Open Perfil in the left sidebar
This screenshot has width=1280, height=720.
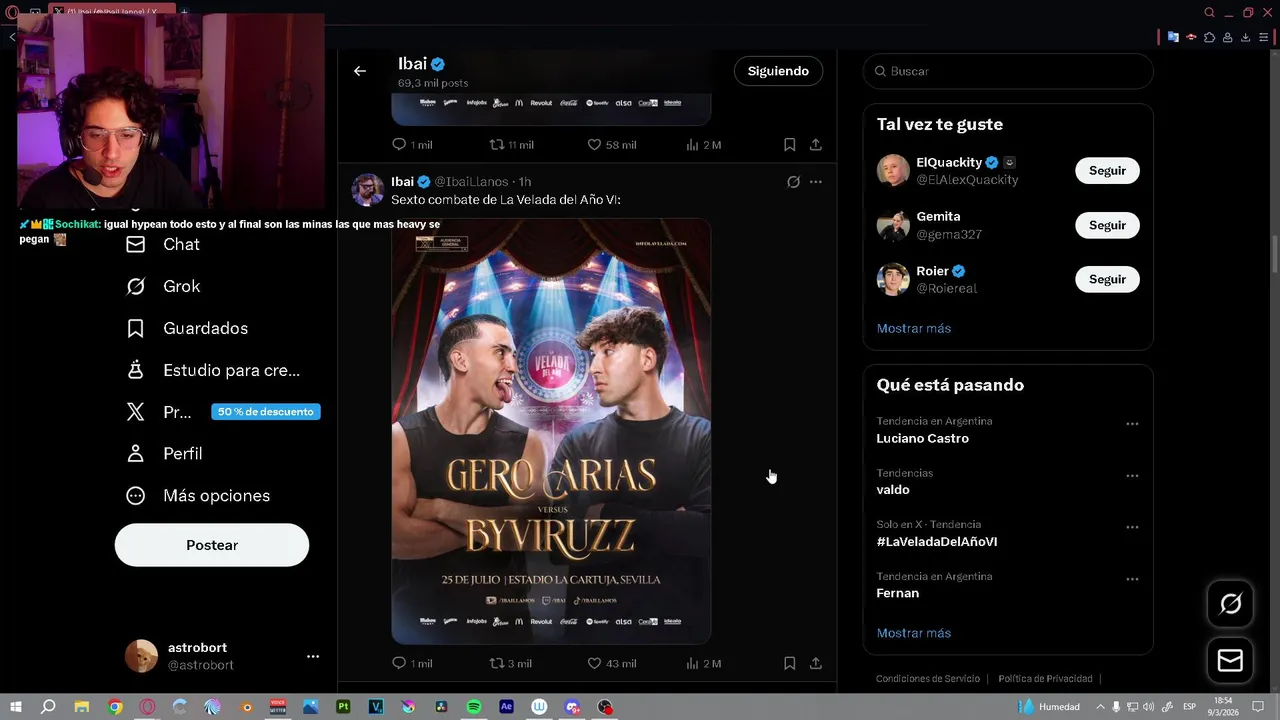pos(164,453)
